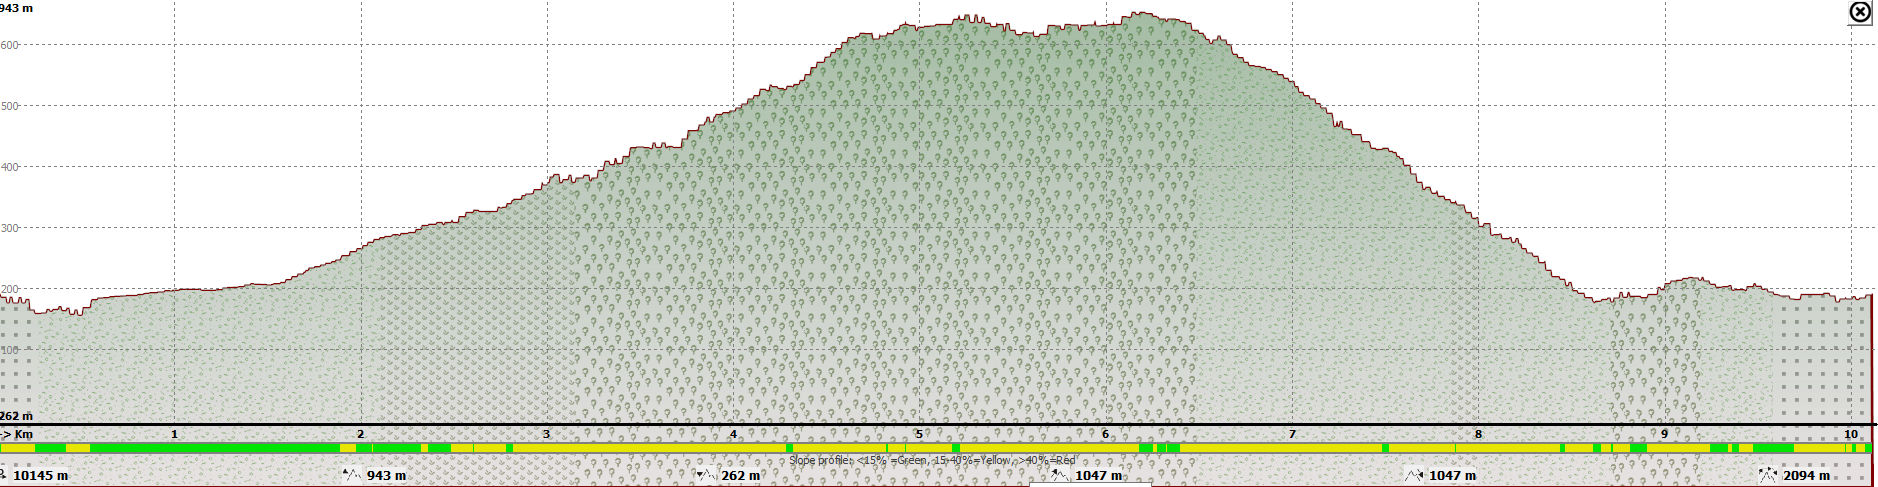The height and width of the screenshot is (487, 1878).
Task: Click kilometer marker 1 on distance axis
Action: (x=175, y=434)
